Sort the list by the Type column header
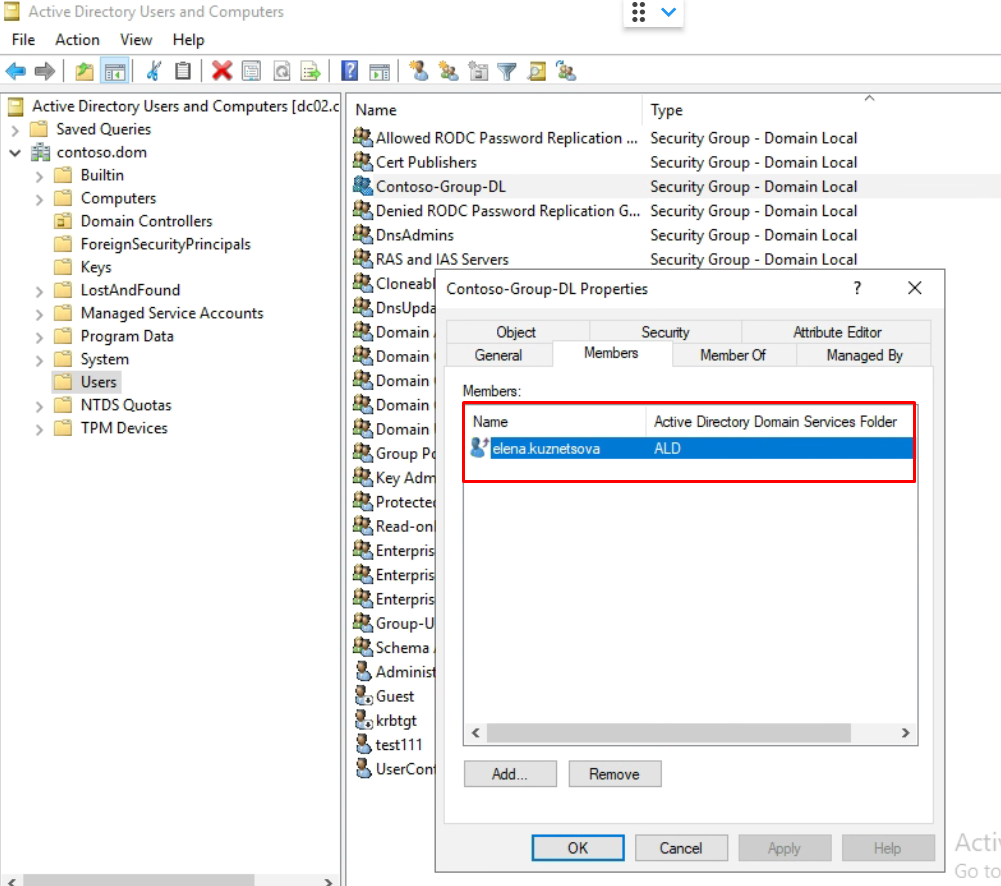The width and height of the screenshot is (1001, 886). [x=666, y=110]
